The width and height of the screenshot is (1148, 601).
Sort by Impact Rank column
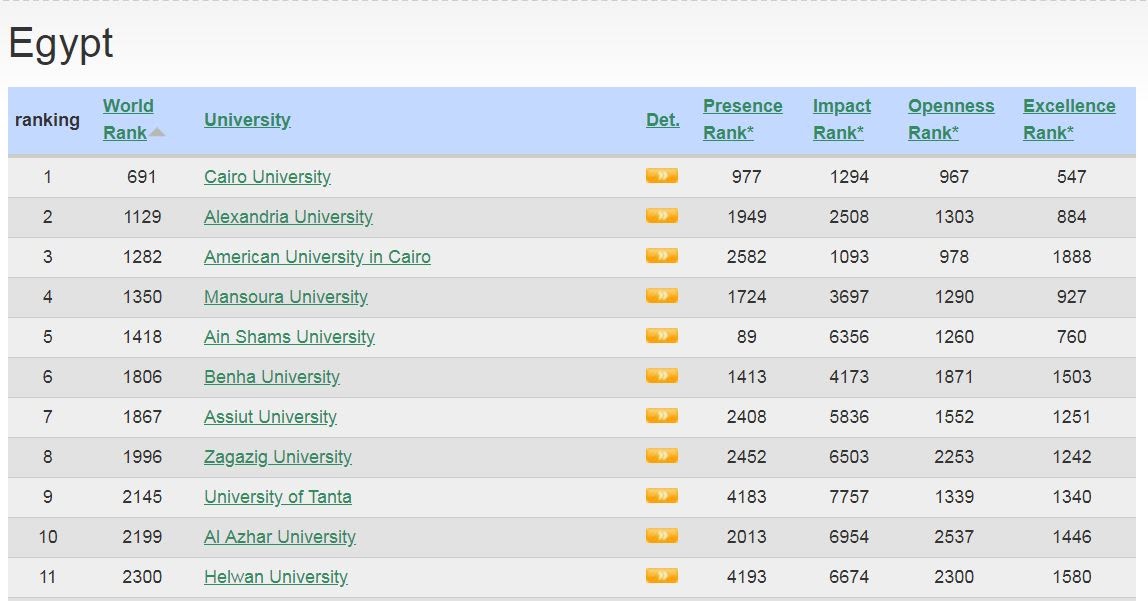click(x=842, y=119)
